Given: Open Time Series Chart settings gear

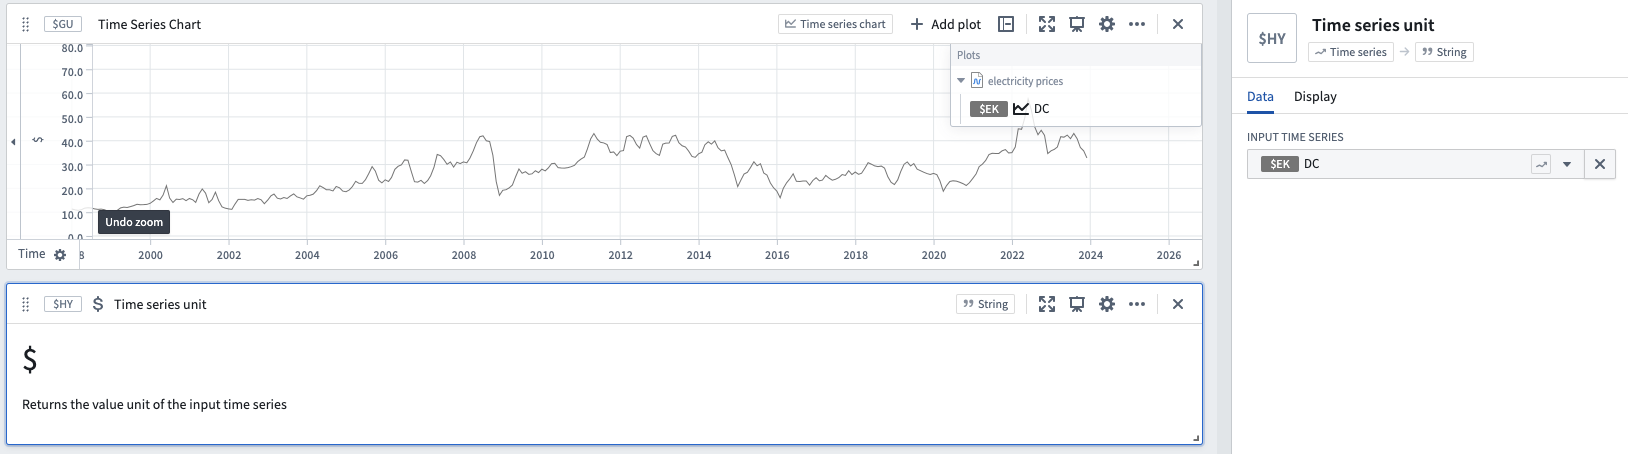Looking at the screenshot, I should (x=1107, y=24).
